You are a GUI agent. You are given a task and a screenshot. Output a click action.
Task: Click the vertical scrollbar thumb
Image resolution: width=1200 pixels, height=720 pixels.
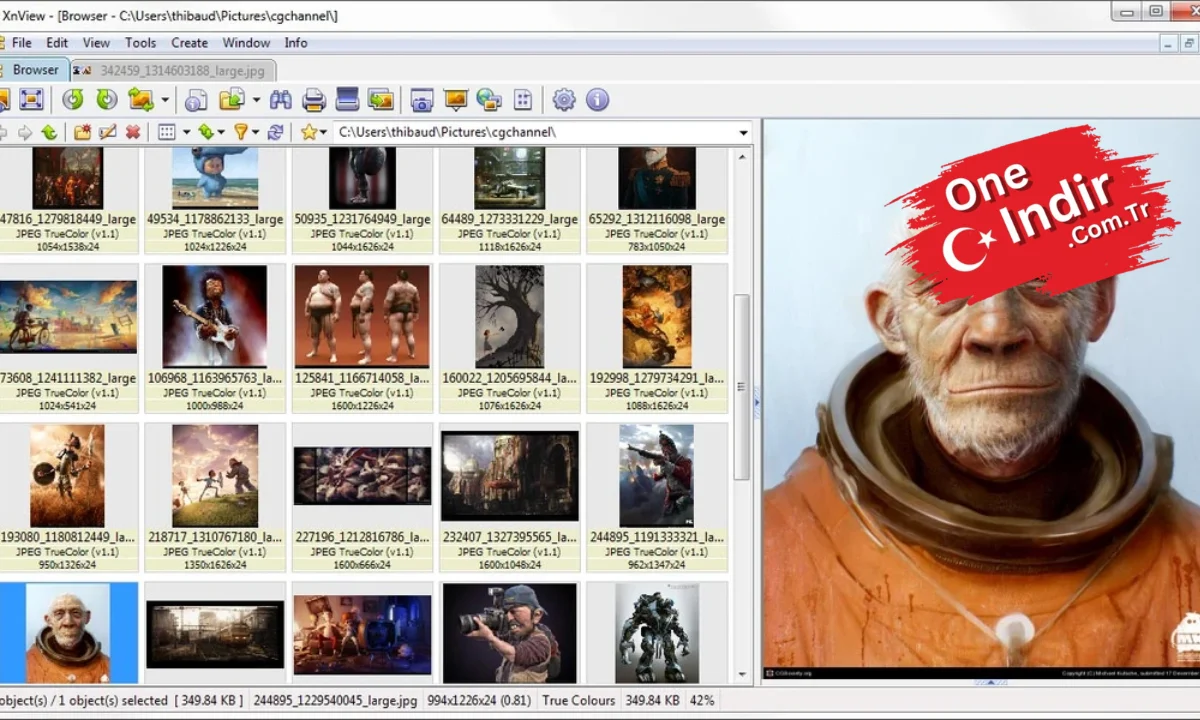click(742, 387)
